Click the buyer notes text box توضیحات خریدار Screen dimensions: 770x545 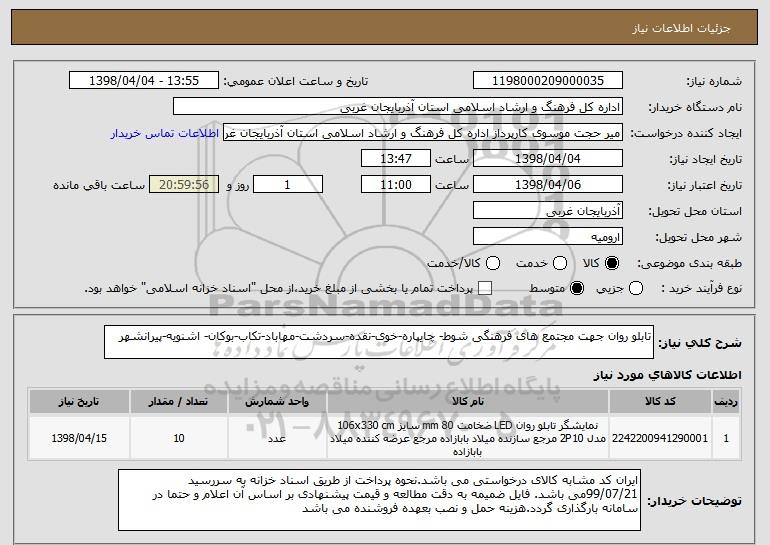click(379, 500)
